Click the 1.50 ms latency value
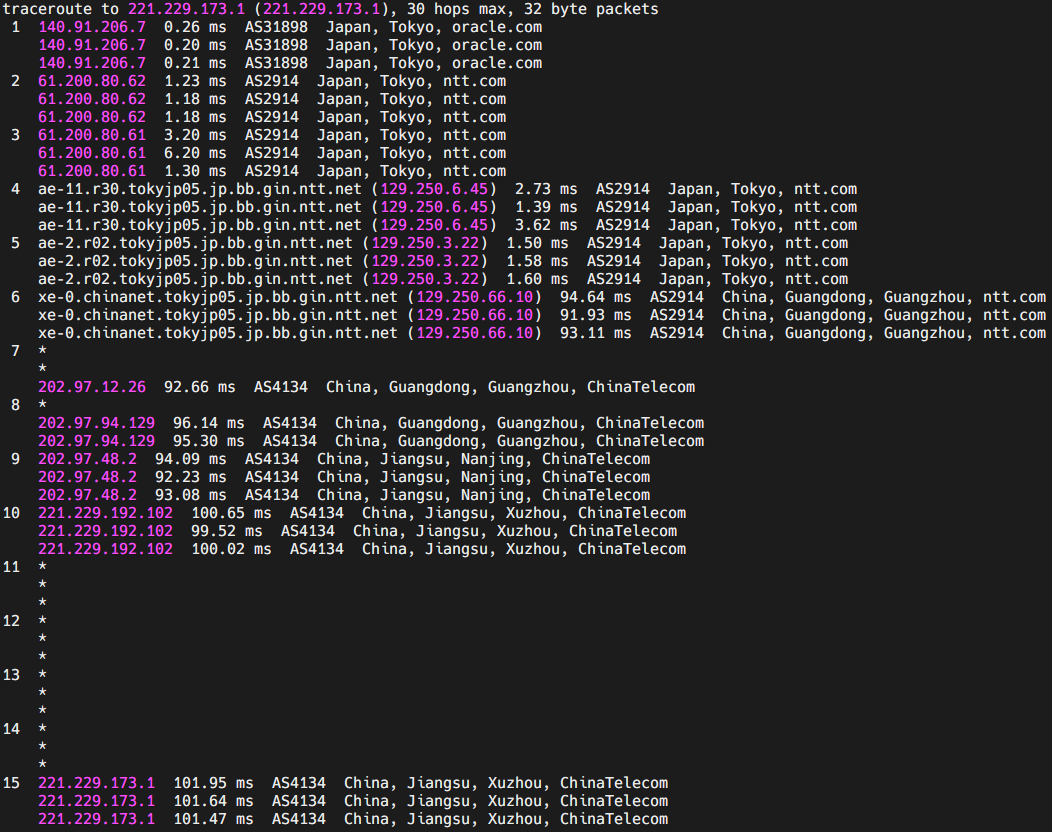 537,244
